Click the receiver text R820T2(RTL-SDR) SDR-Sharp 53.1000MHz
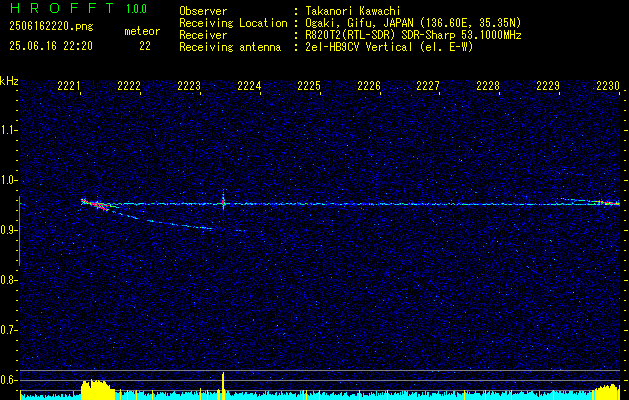The height and width of the screenshot is (400, 629). 413,35
